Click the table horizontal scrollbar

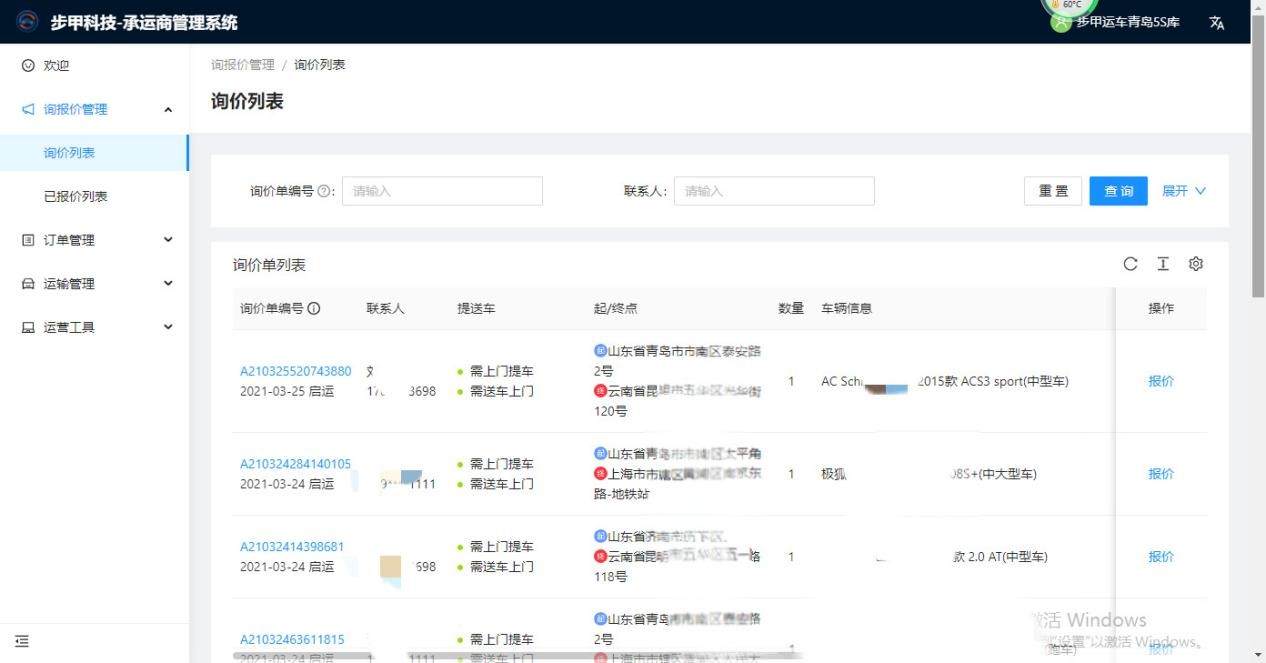point(520,657)
